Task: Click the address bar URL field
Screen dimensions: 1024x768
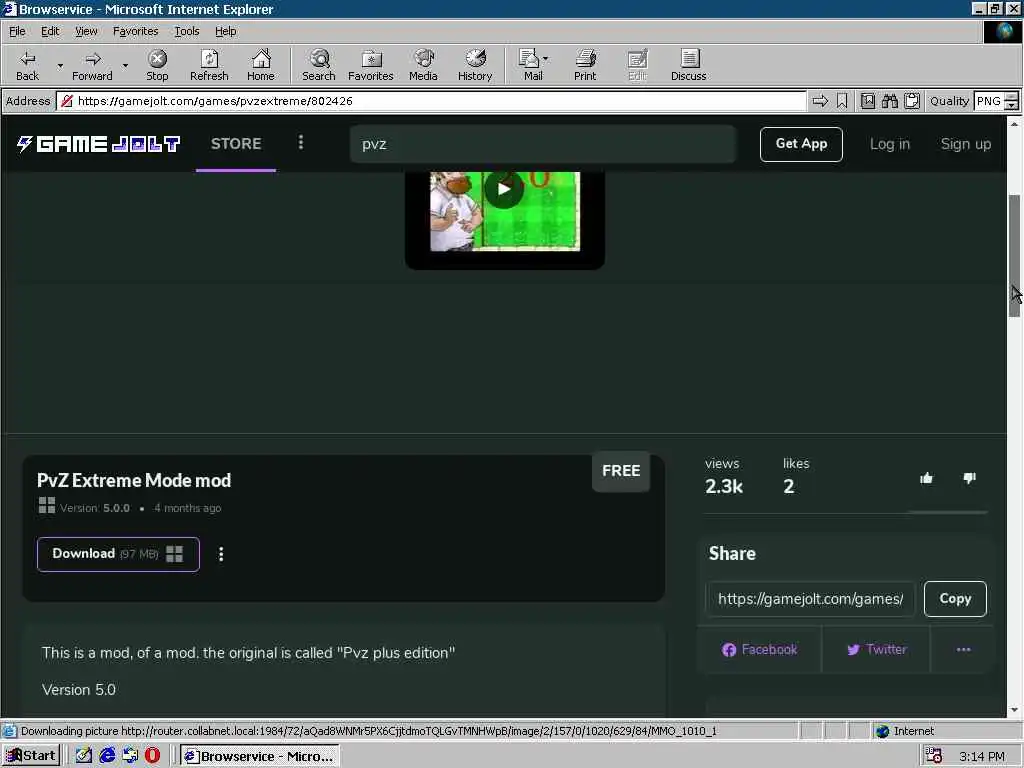Action: [x=431, y=101]
